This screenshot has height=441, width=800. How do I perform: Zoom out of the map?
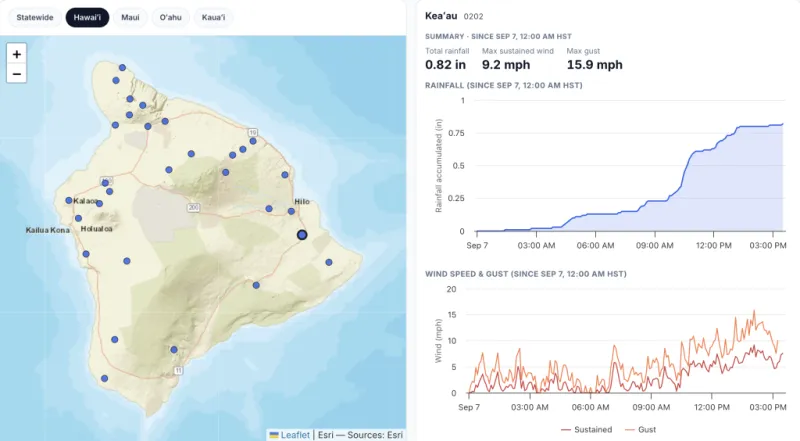click(16, 74)
